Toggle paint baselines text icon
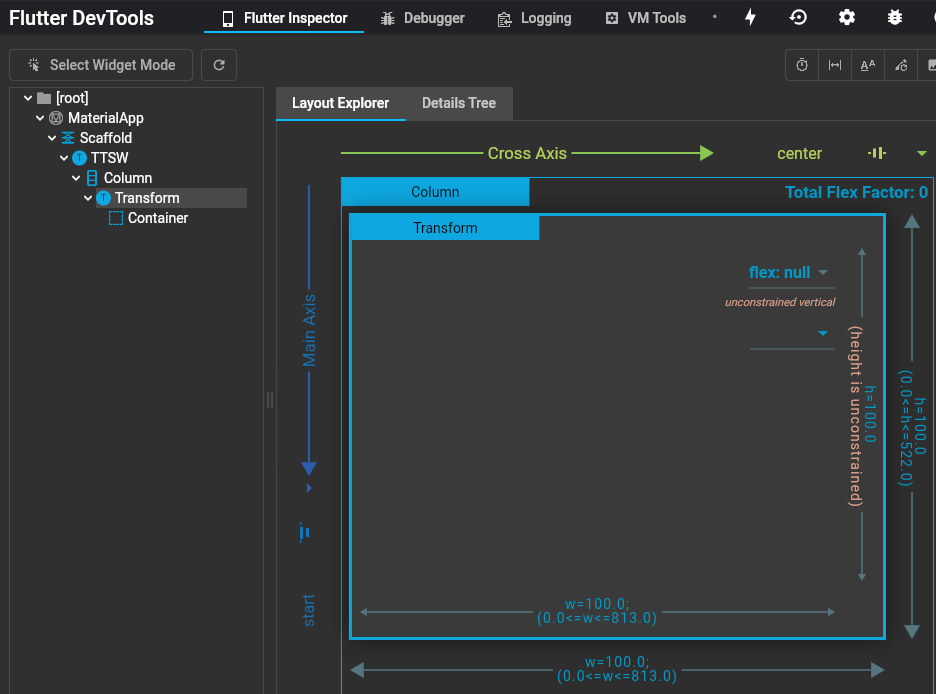Image resolution: width=936 pixels, height=694 pixels. tap(868, 65)
